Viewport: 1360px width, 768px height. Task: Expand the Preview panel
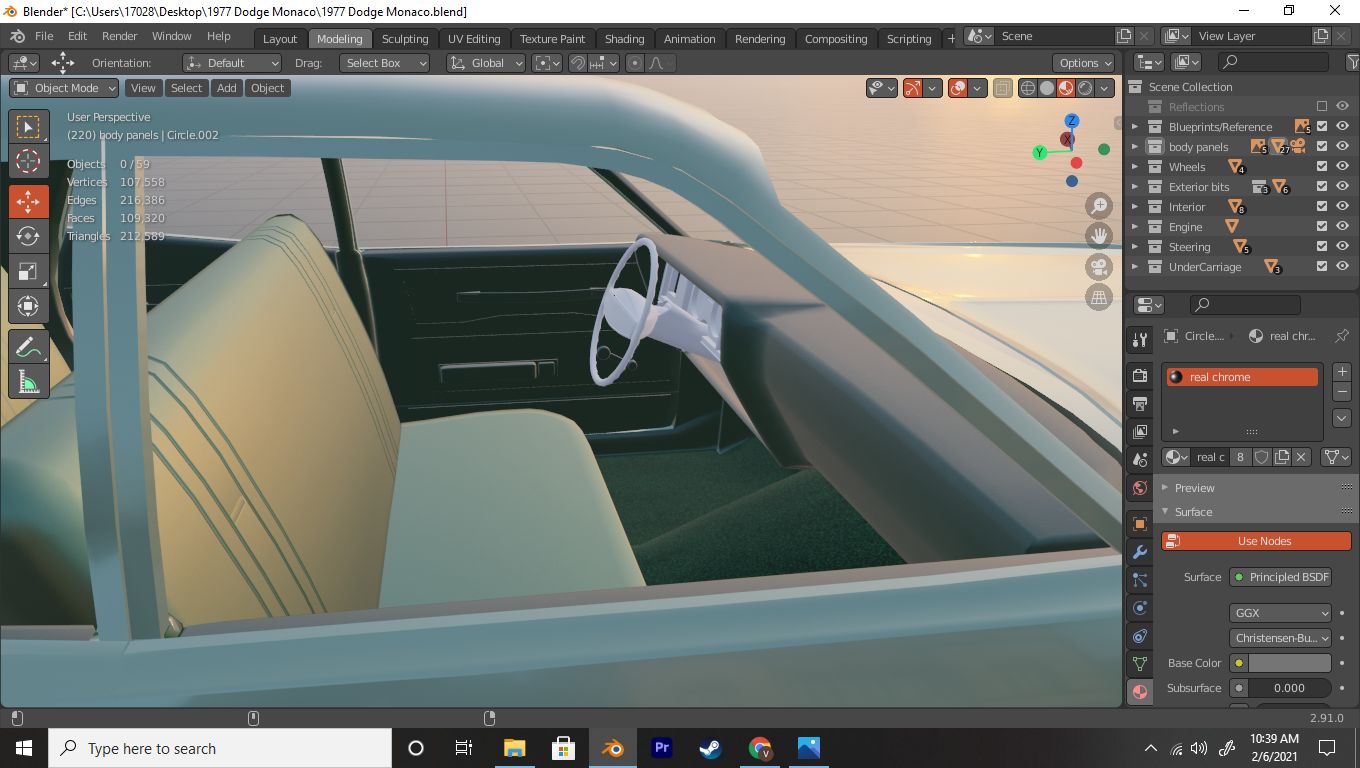[1194, 488]
